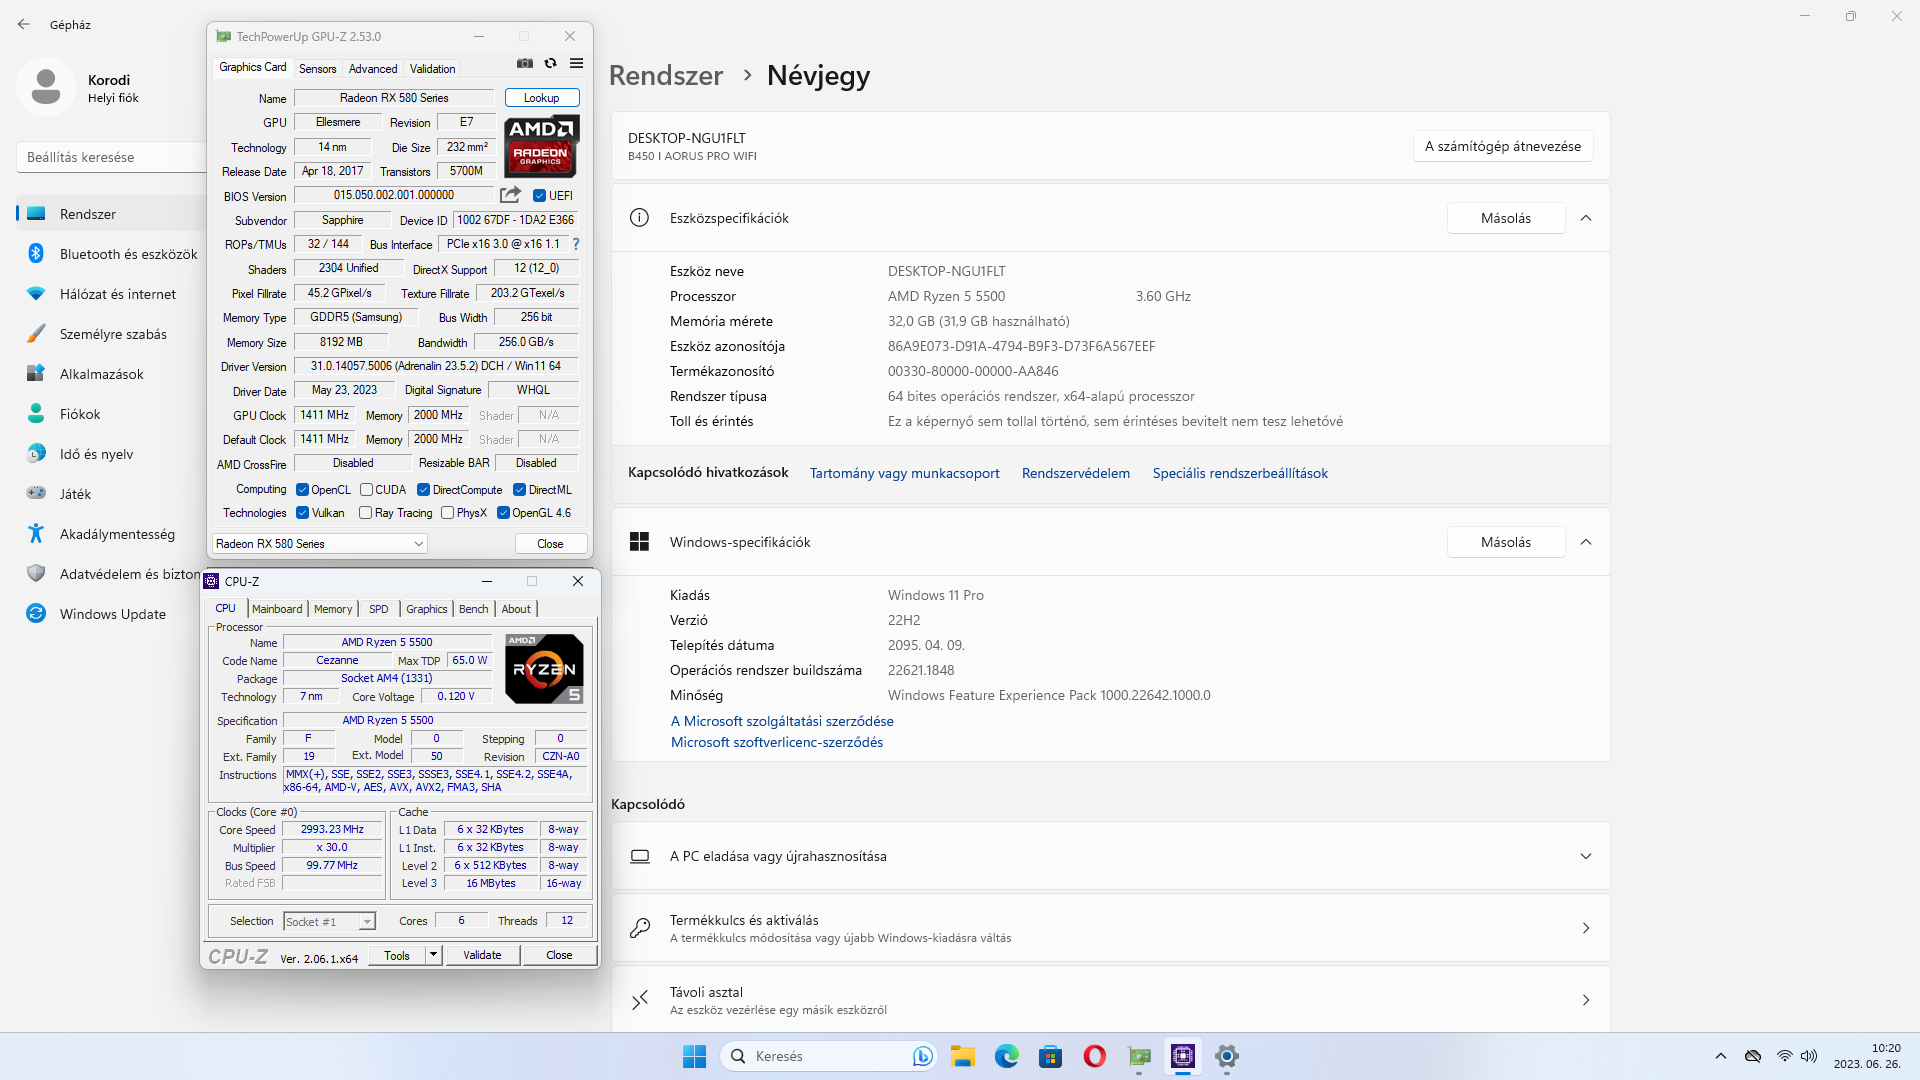
Task: Click the BIOS export share icon
Action: (x=510, y=195)
